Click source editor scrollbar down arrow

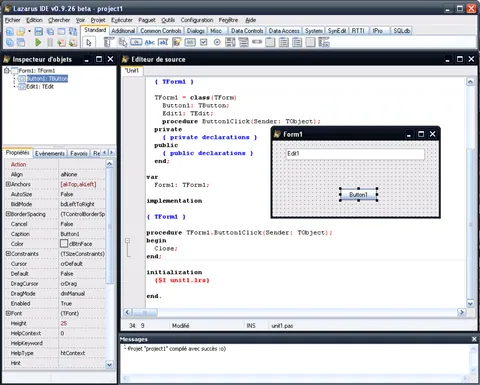pos(470,303)
